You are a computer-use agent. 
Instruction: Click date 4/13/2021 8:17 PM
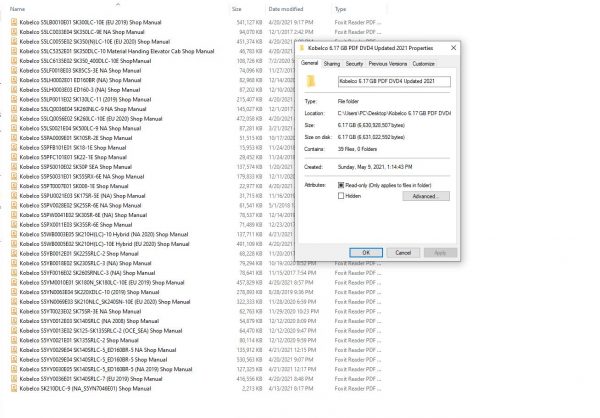coord(291,388)
